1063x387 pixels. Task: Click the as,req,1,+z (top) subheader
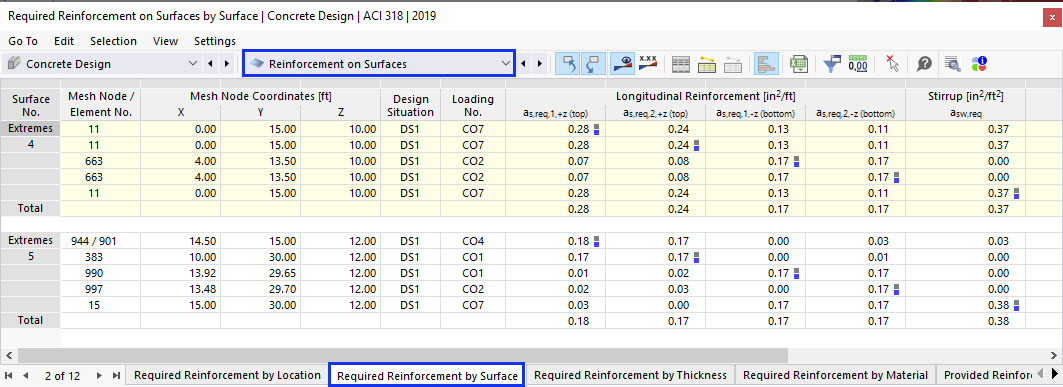(x=555, y=114)
